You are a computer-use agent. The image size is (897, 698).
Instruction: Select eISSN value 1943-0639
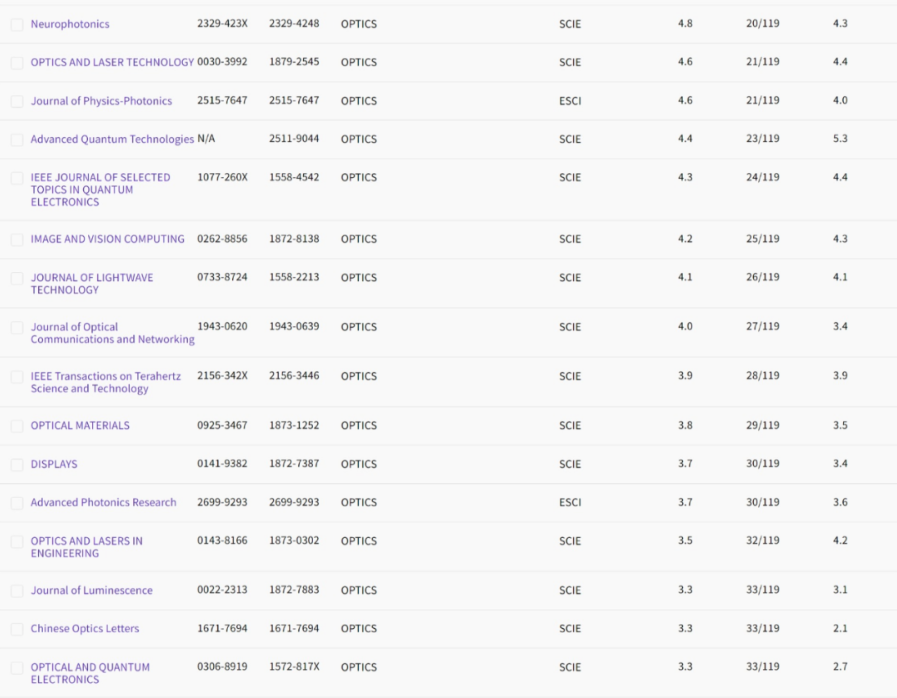click(x=294, y=326)
